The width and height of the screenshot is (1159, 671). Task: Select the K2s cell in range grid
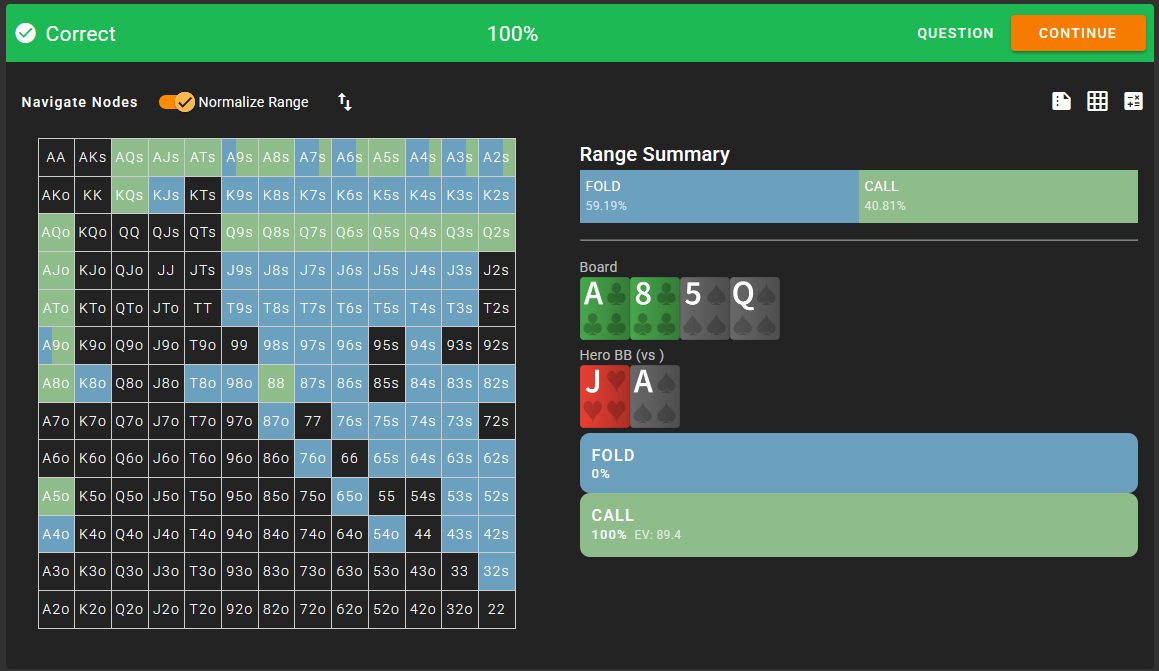[497, 195]
